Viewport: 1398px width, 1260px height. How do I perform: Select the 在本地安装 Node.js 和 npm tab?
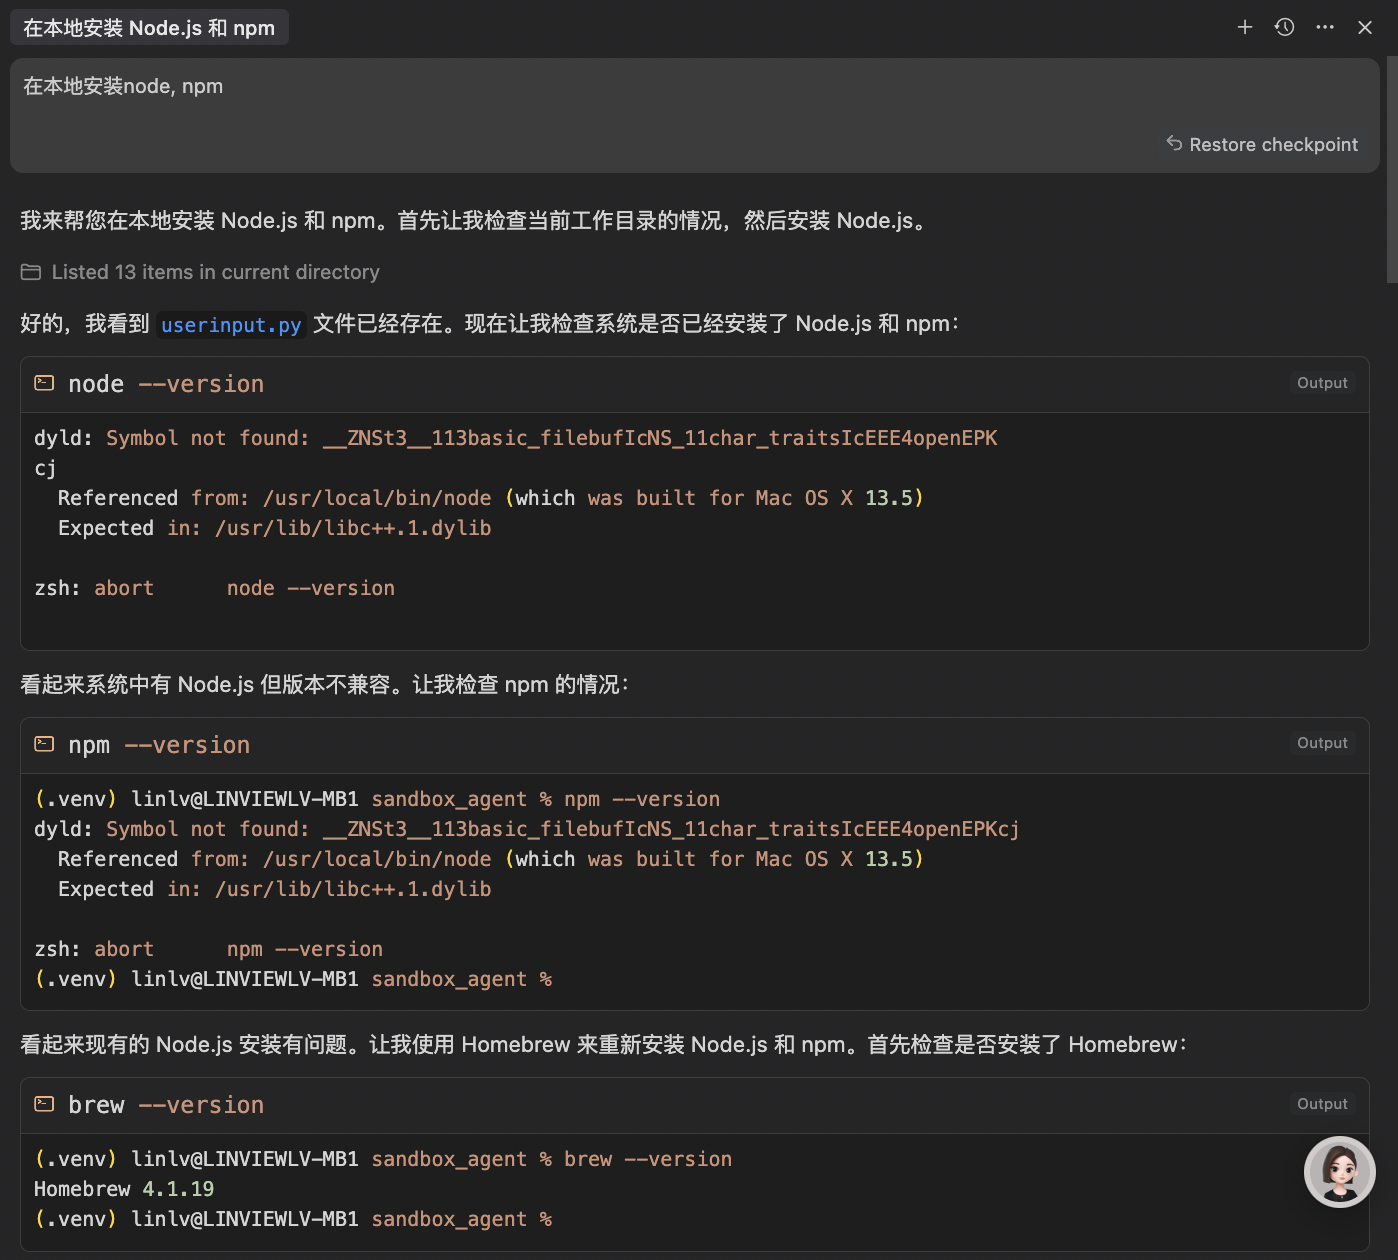pos(149,28)
